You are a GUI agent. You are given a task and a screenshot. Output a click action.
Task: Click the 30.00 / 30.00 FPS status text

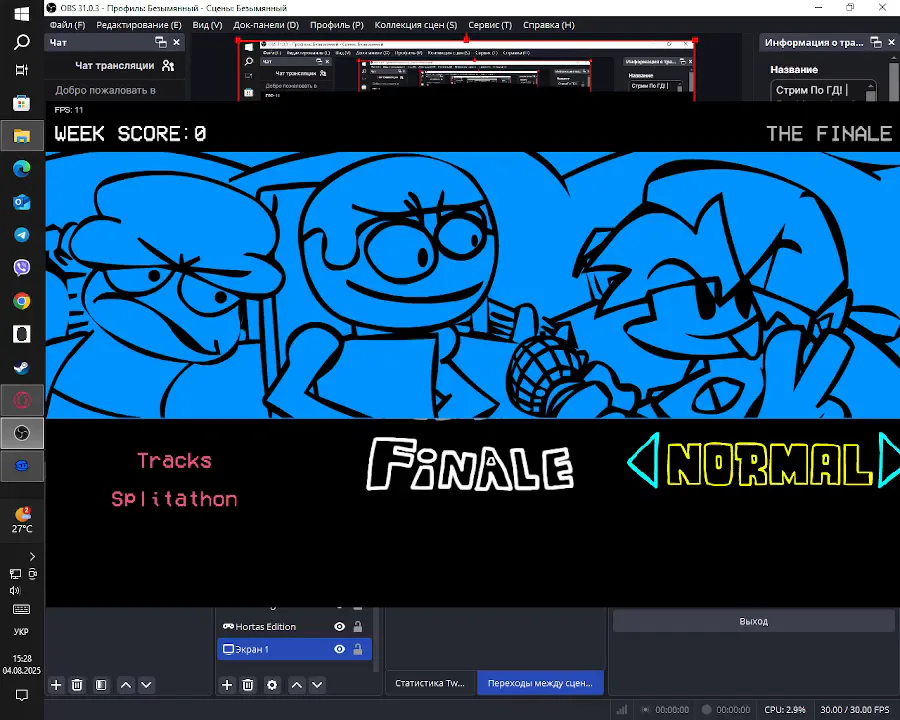point(855,710)
